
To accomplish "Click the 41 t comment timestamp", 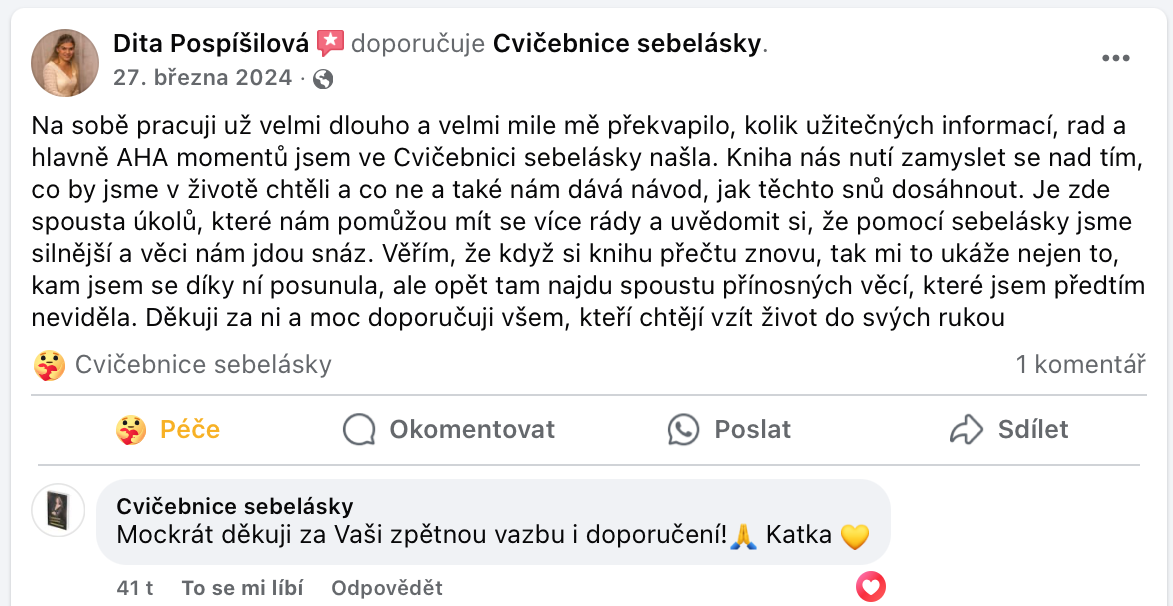I will (x=135, y=588).
